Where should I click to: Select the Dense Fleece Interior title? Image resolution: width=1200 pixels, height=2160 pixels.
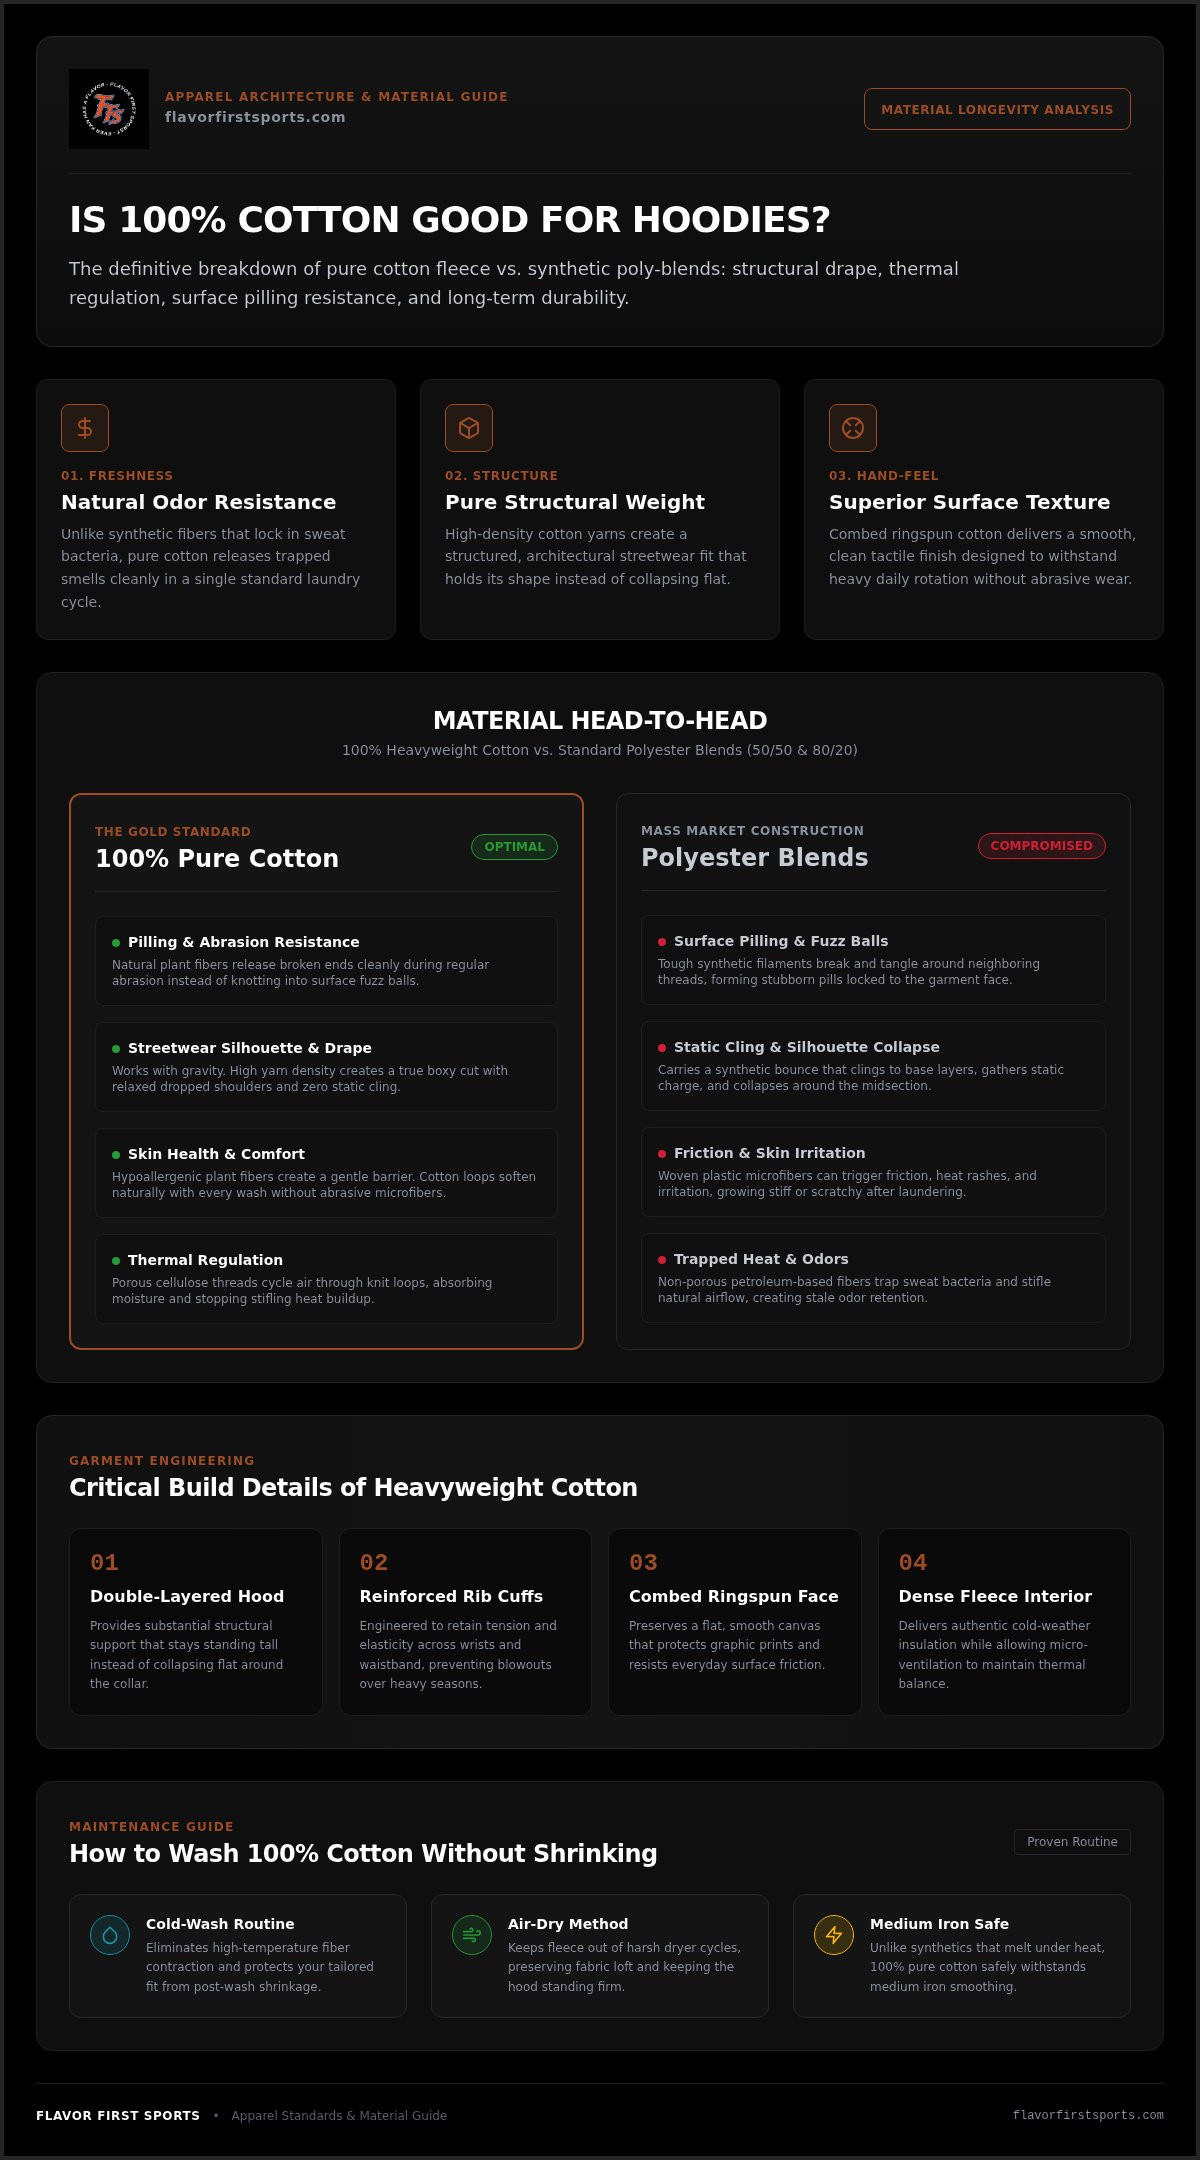(995, 1596)
